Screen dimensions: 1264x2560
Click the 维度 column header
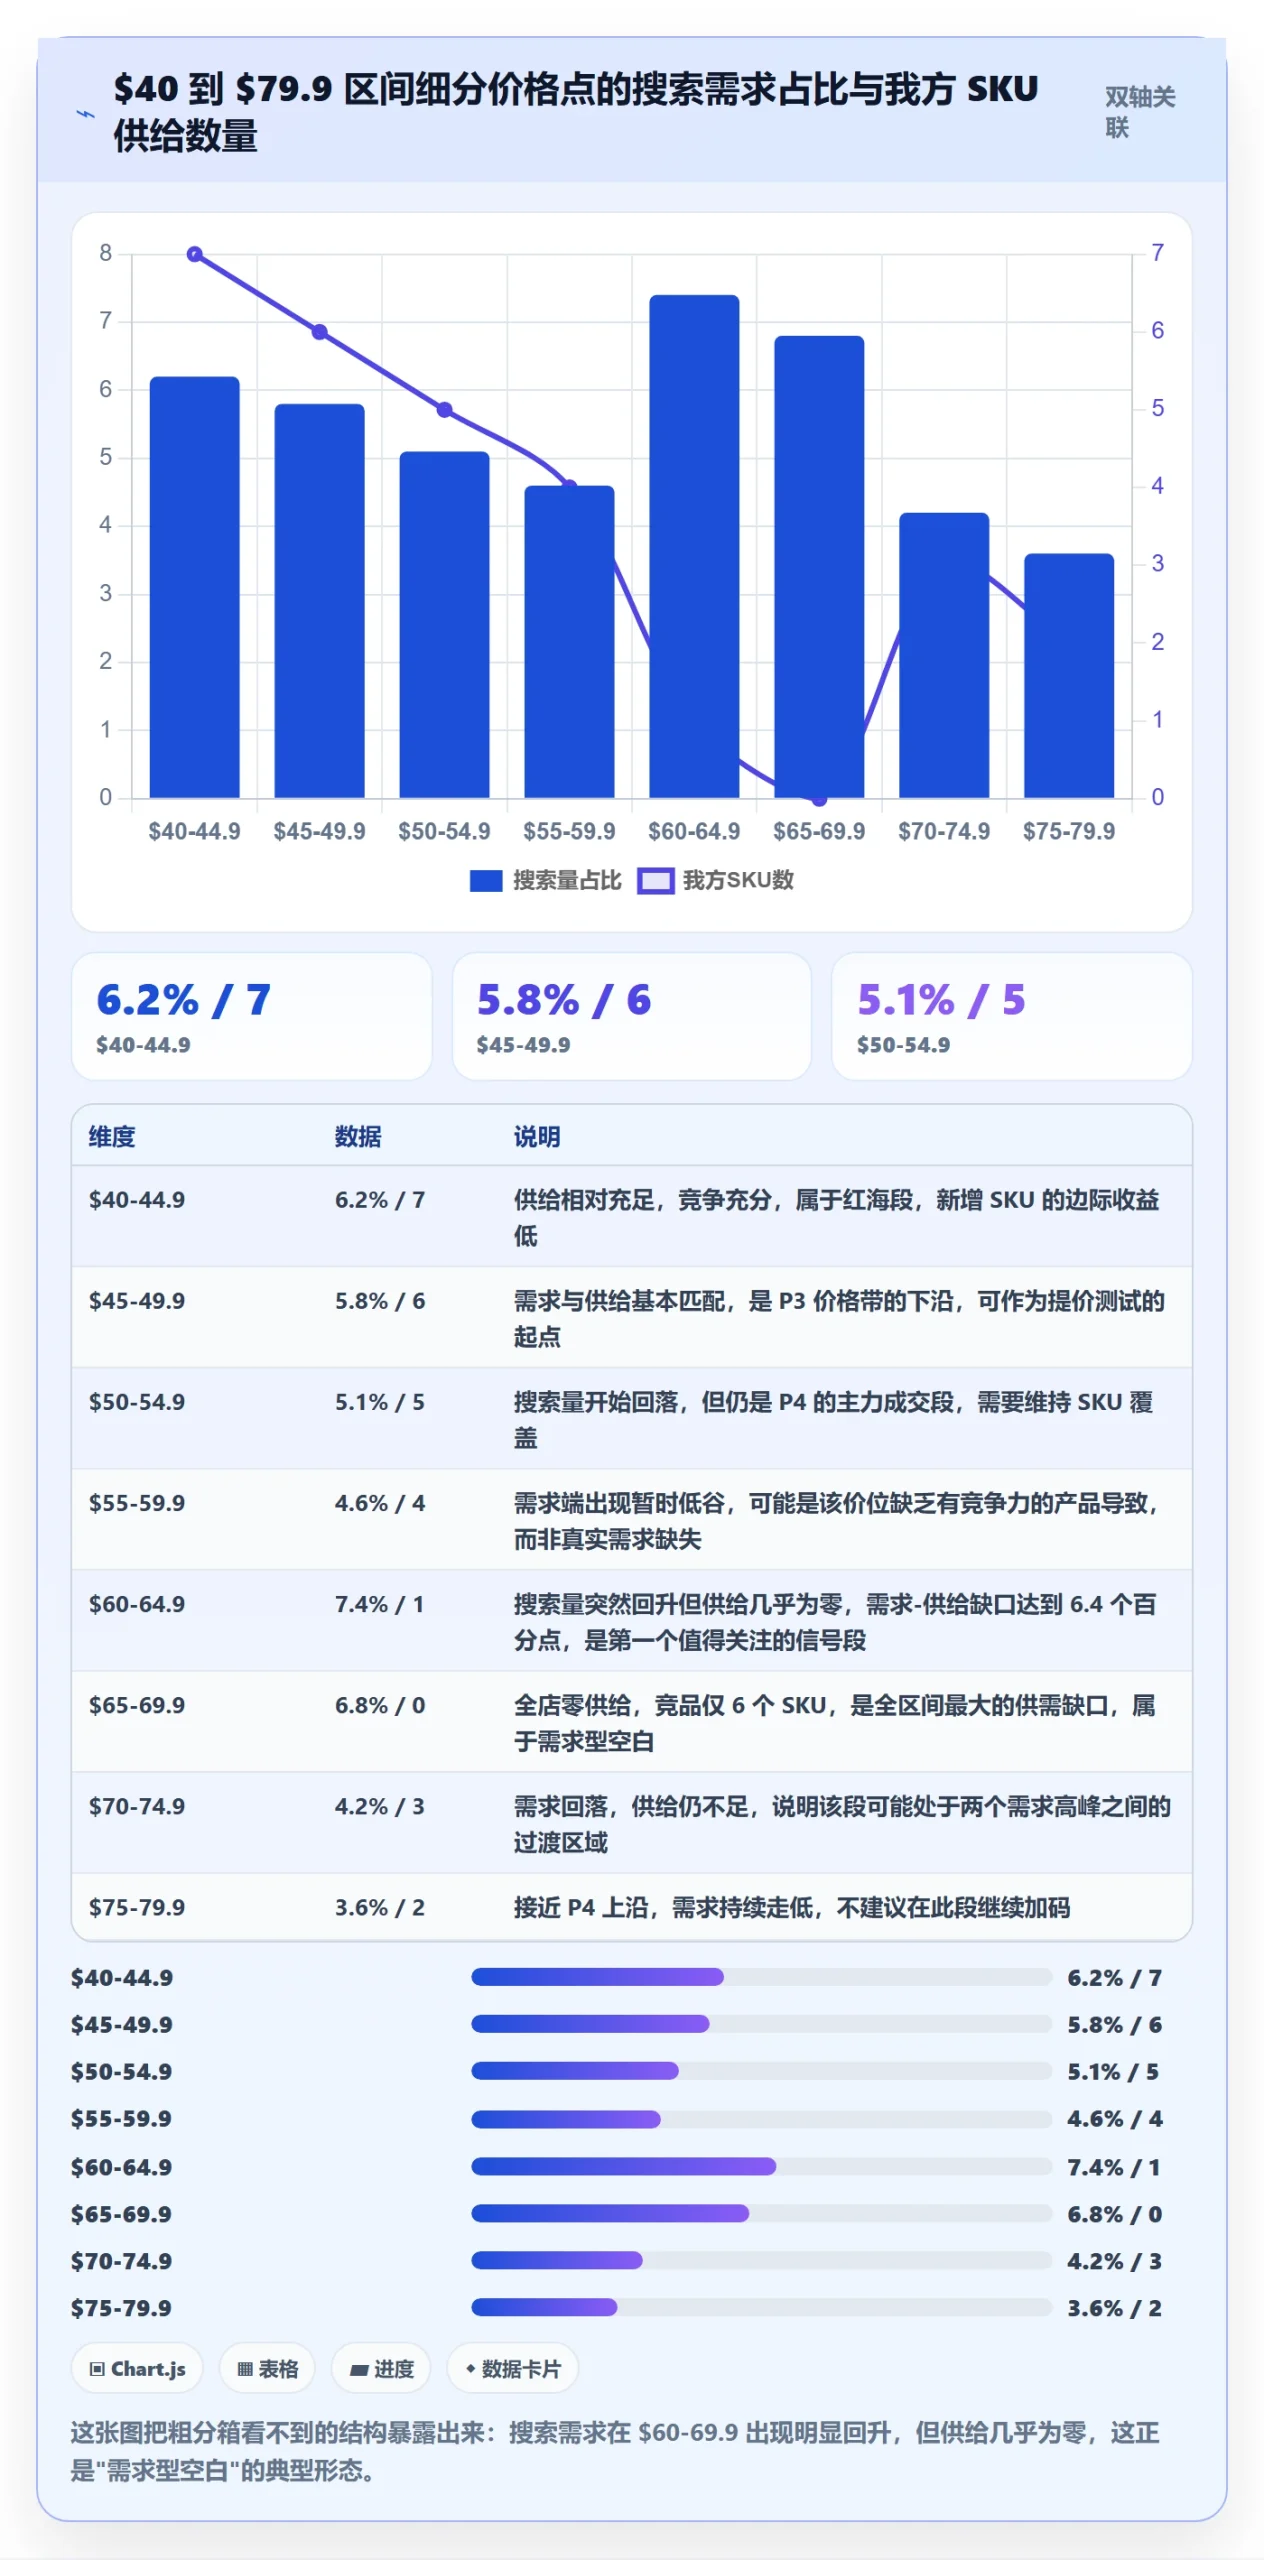(112, 1137)
